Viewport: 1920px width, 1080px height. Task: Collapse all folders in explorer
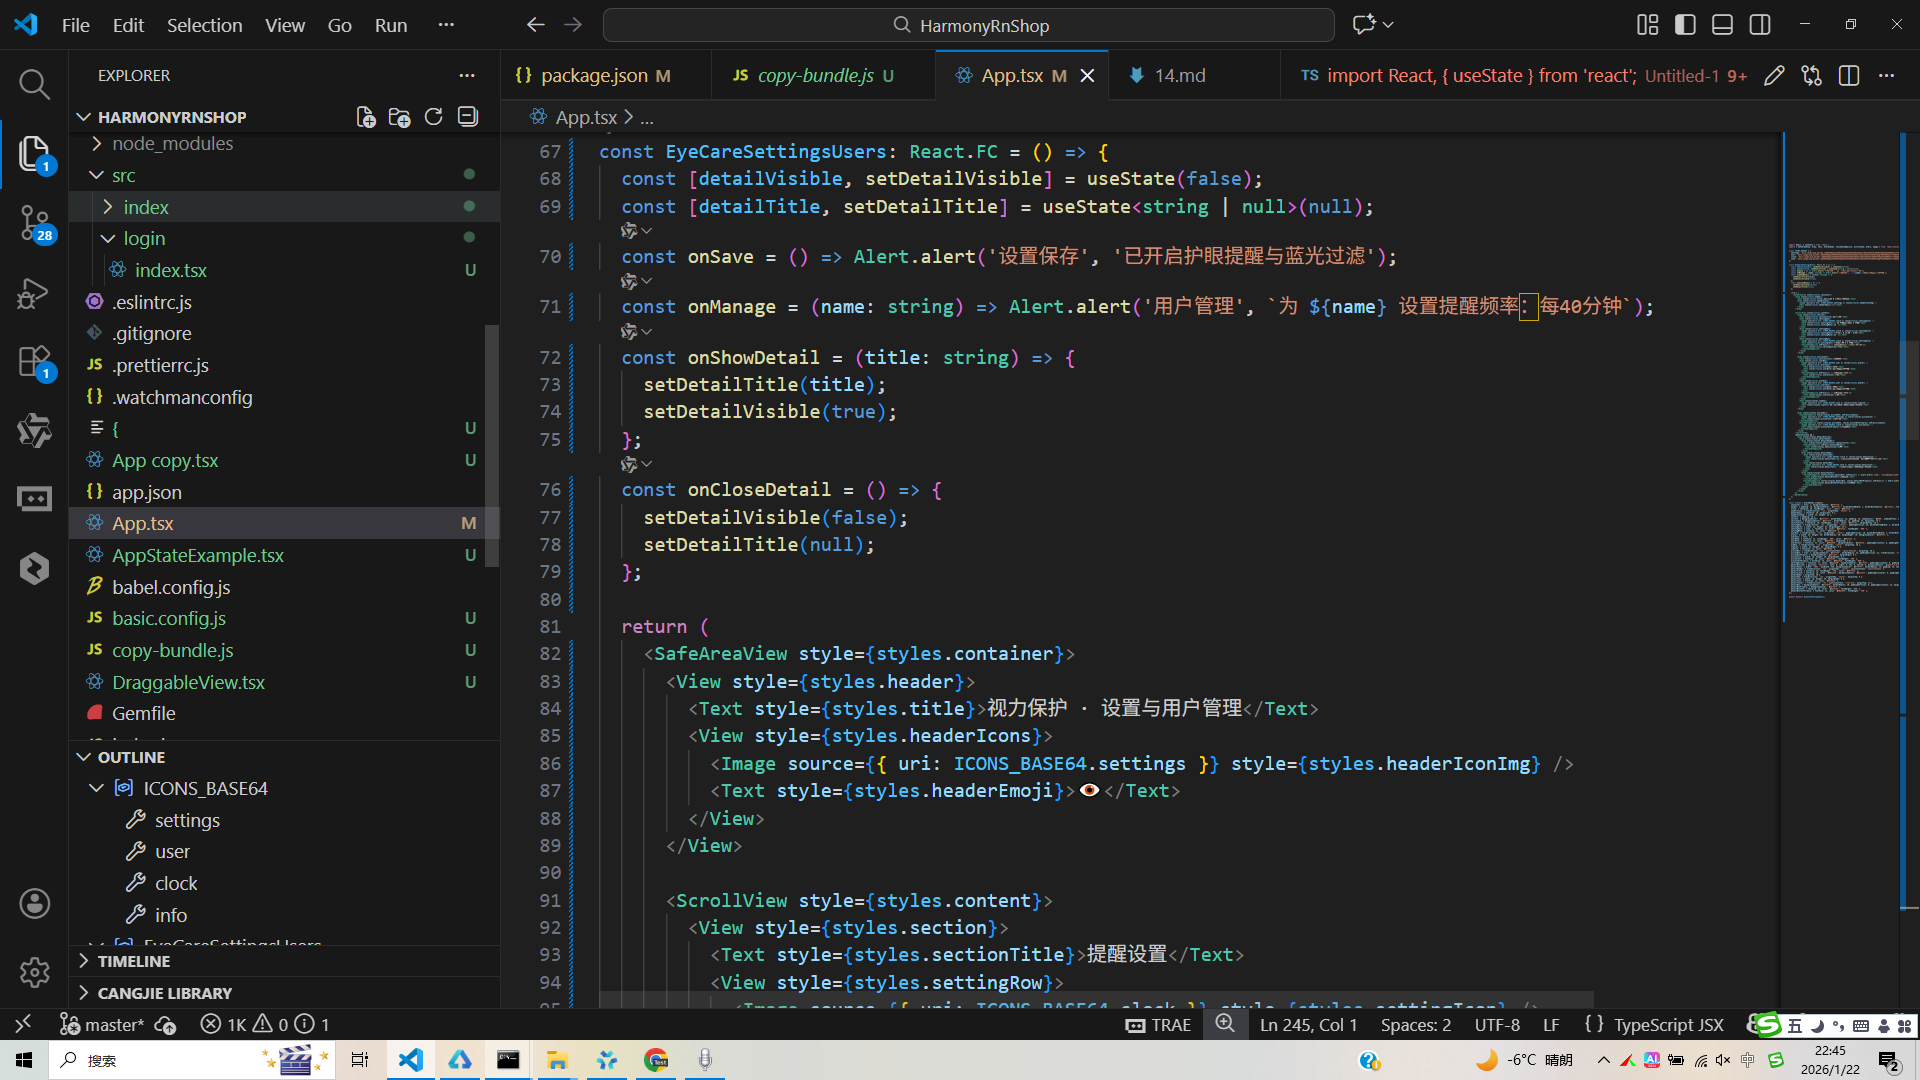click(x=467, y=117)
